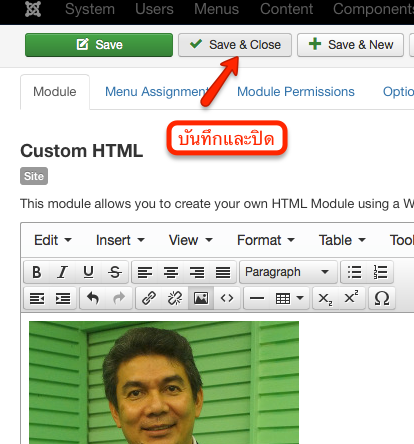414x444 pixels.
Task: Open source code view
Action: [x=227, y=298]
